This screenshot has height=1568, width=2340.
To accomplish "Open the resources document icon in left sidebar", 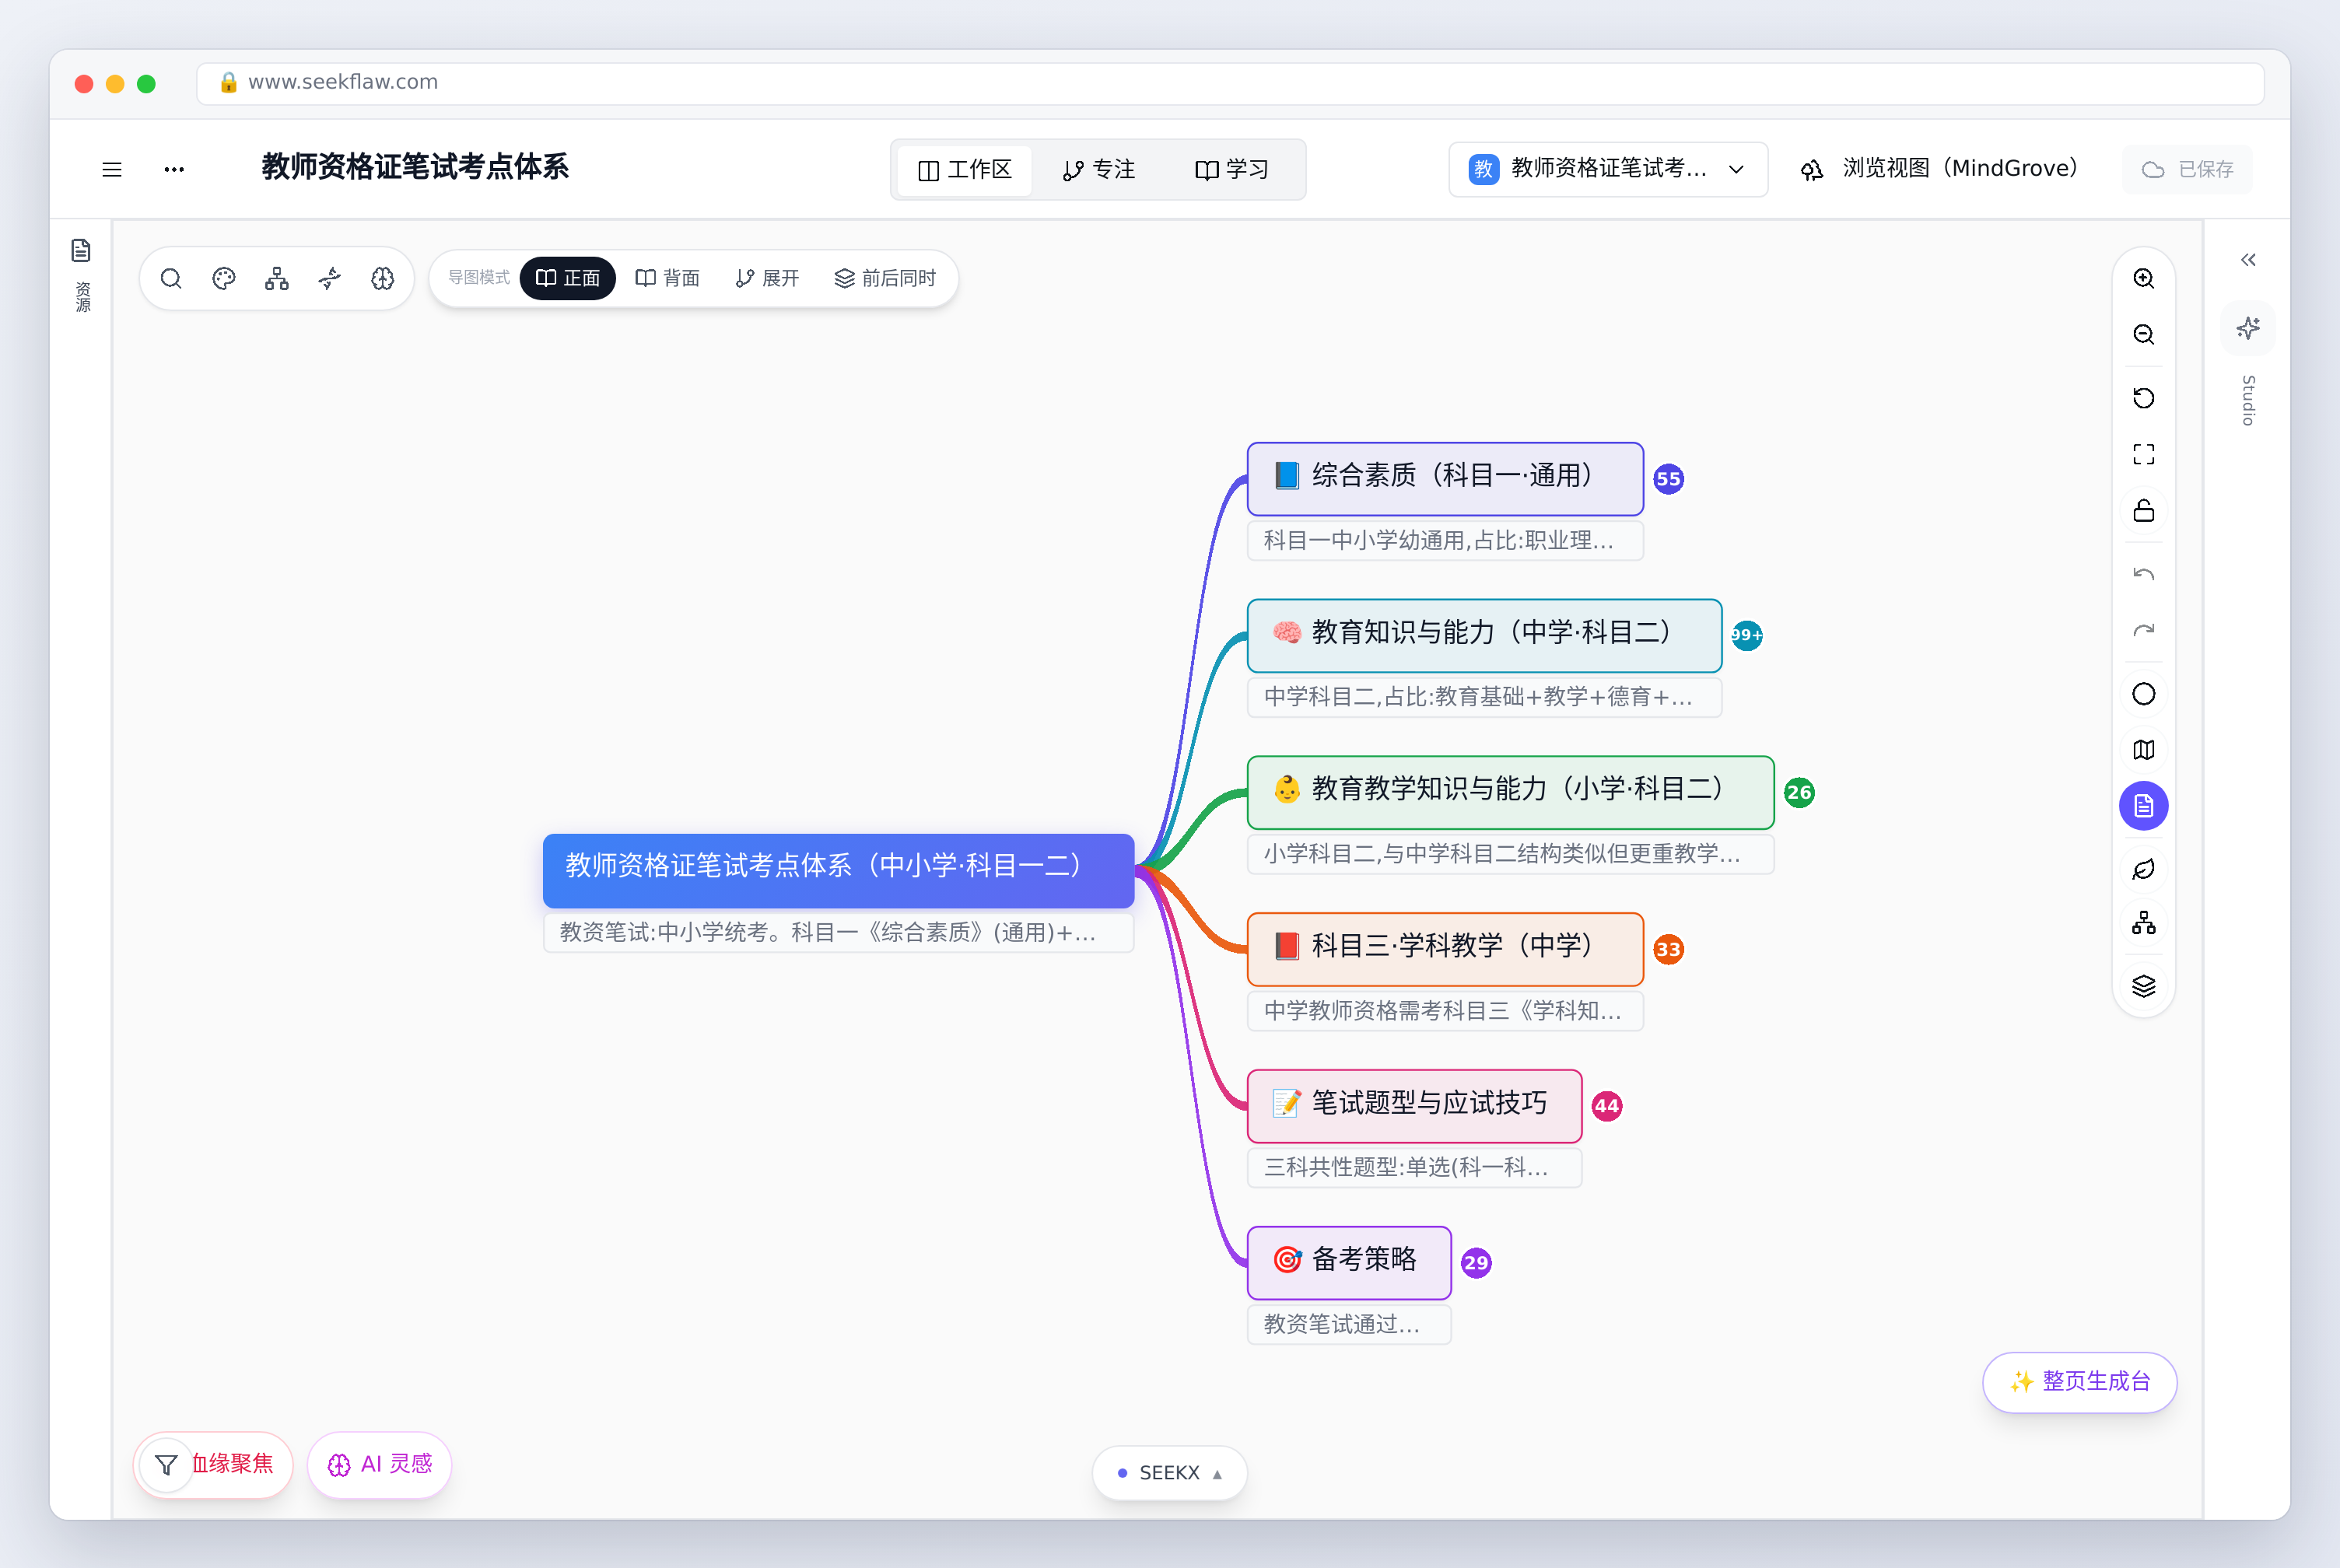I will (x=81, y=250).
